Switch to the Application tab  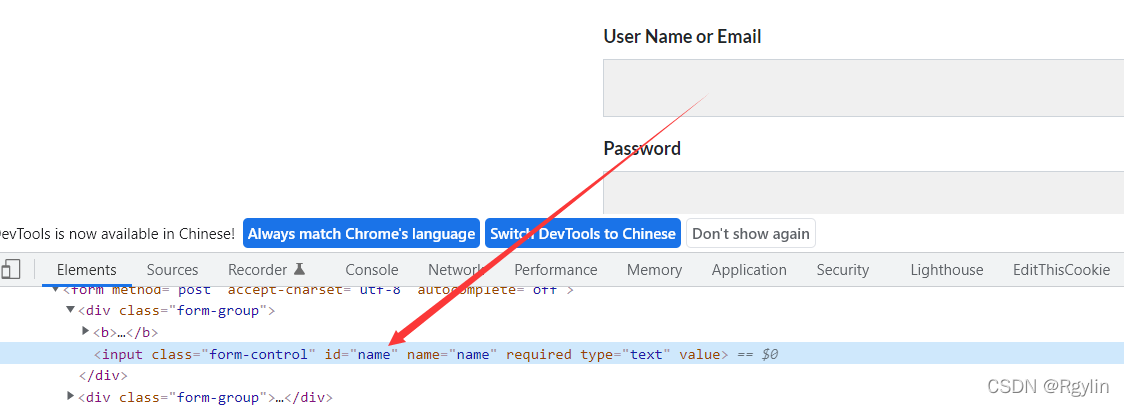click(749, 270)
